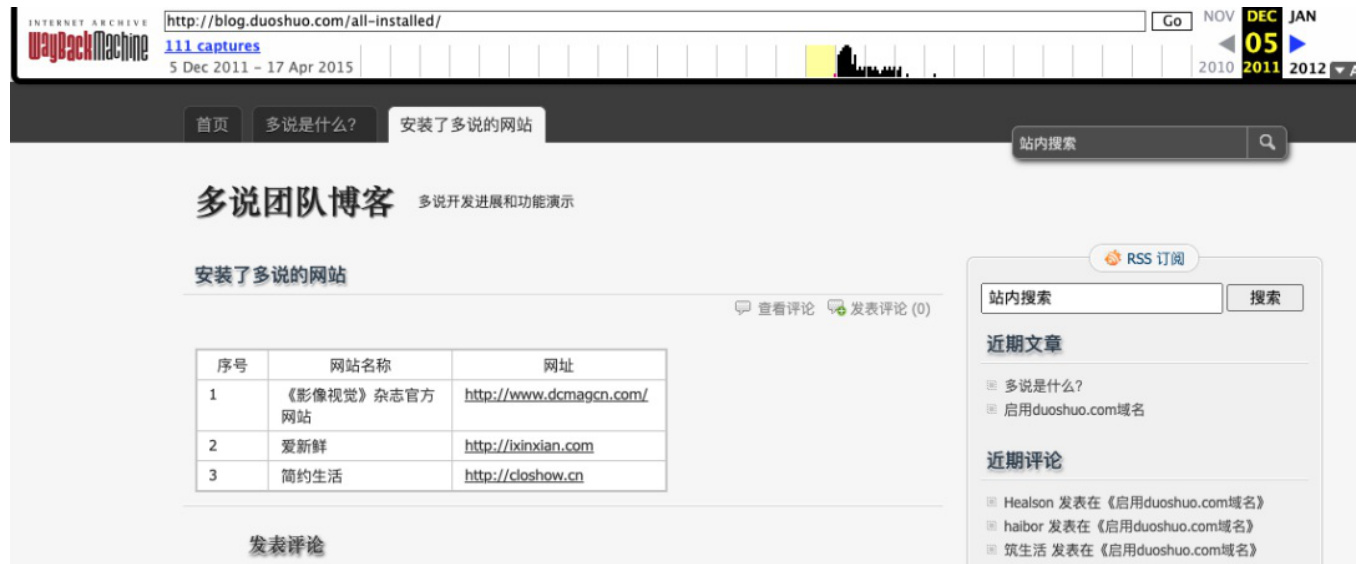Select NOV in the Wayback month navigator
The width and height of the screenshot is (1359, 564).
[1219, 16]
